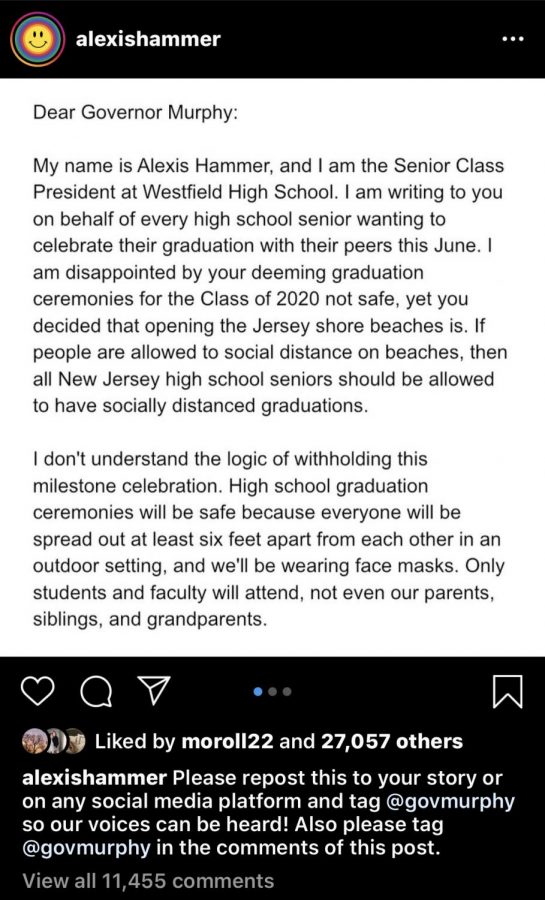Tap first liker avatar thumbnail
The width and height of the screenshot is (545, 900).
34,742
